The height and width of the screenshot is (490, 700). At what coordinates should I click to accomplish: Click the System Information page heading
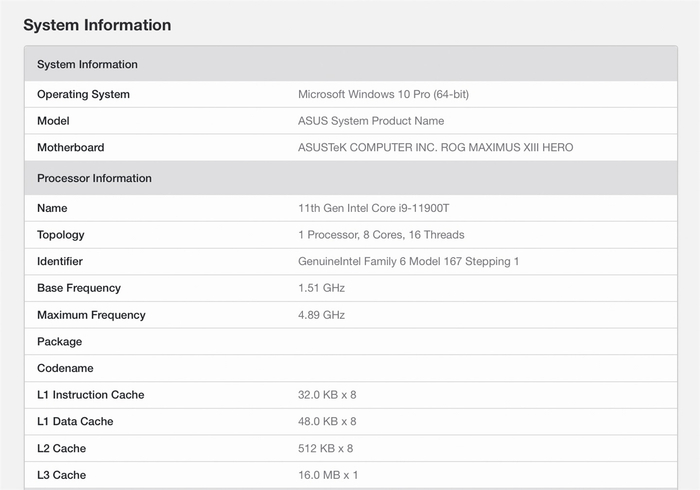(x=97, y=25)
